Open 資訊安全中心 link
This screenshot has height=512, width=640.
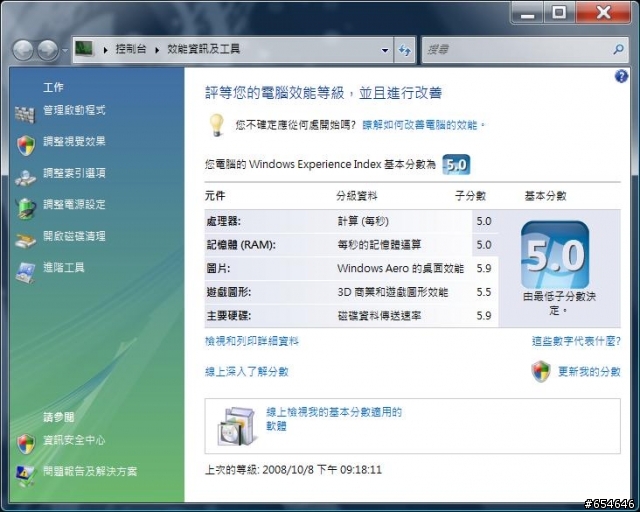click(74, 440)
